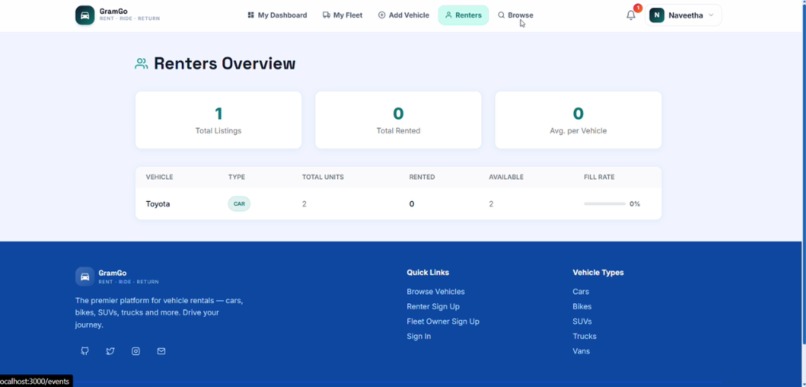Click the RENTED column header
Viewport: 806px width, 387px height.
pos(422,177)
